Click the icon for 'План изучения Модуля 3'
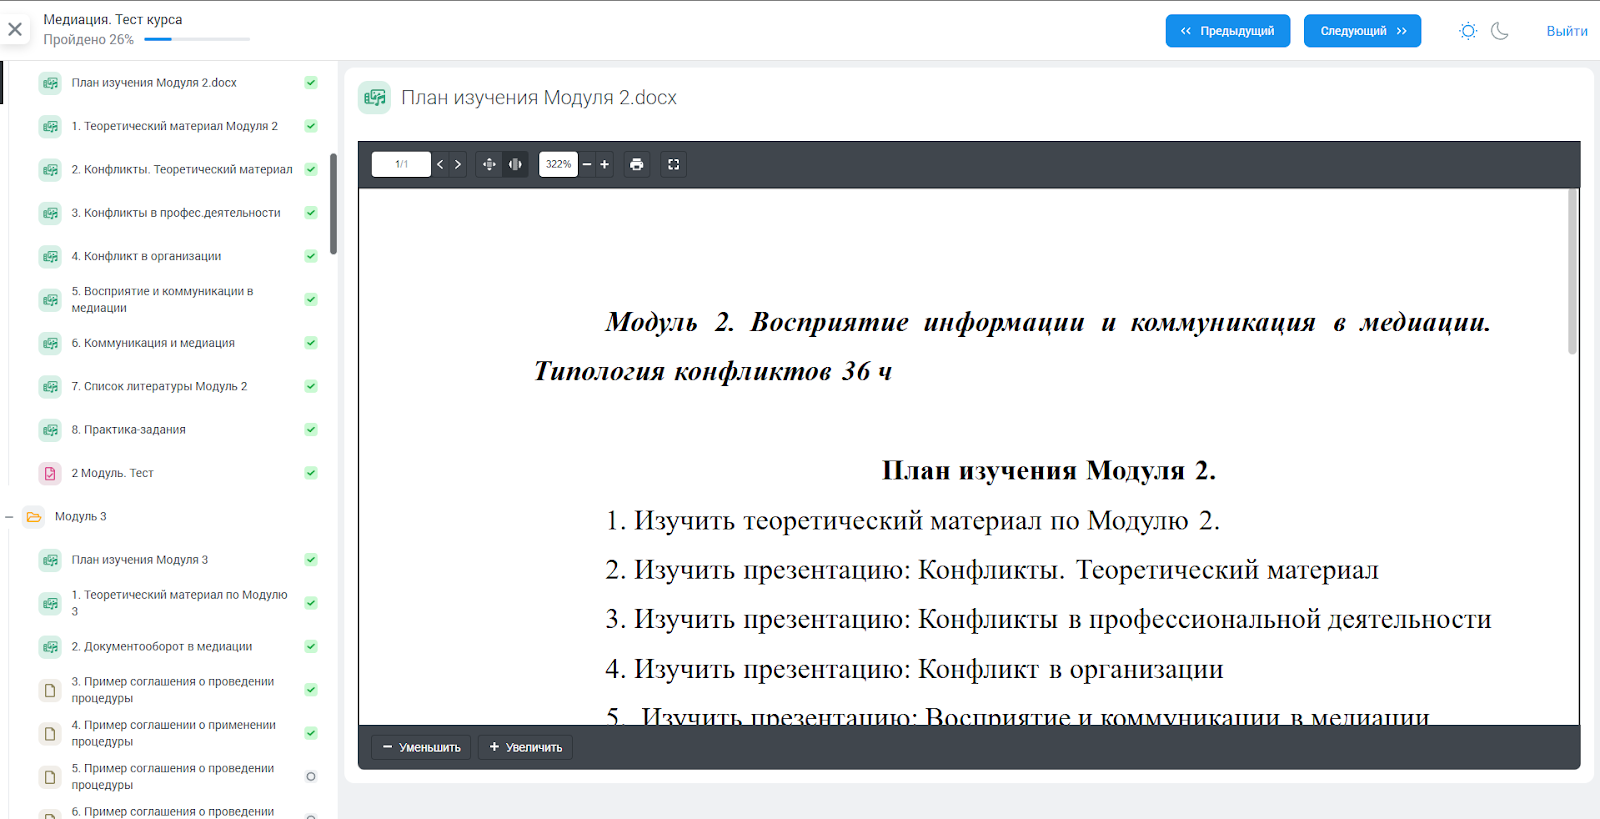This screenshot has height=819, width=1600. click(50, 560)
